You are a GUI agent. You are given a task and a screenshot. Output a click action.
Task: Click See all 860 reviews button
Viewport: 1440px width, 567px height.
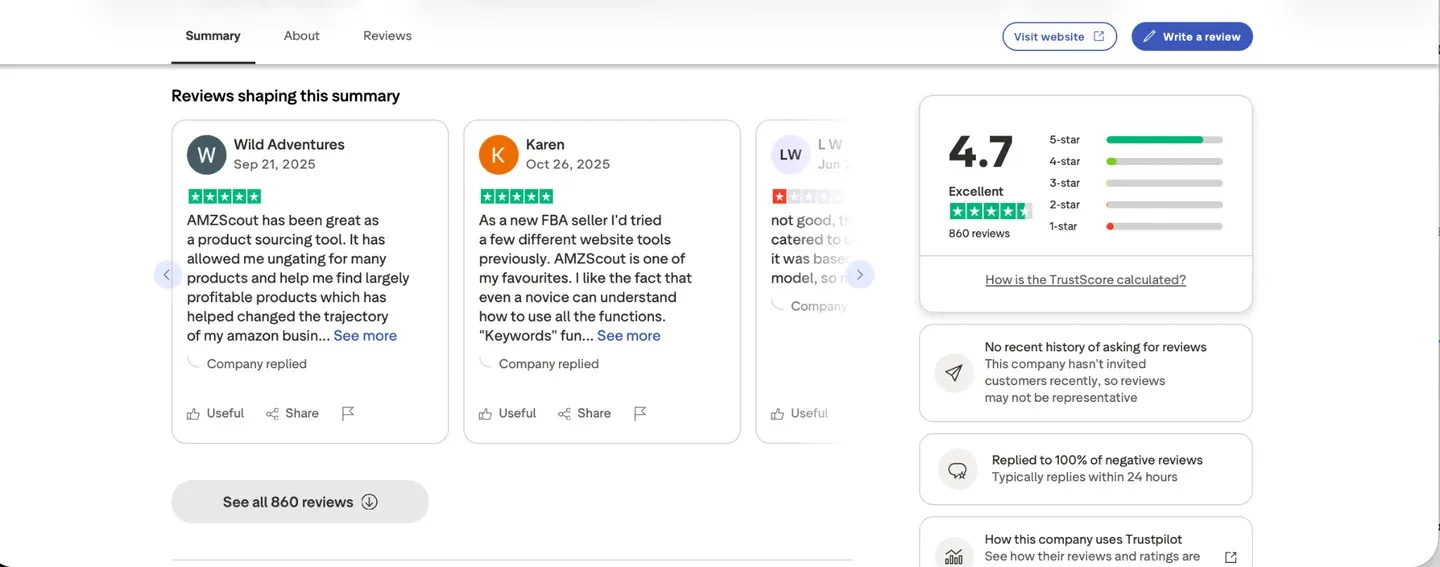(x=300, y=502)
